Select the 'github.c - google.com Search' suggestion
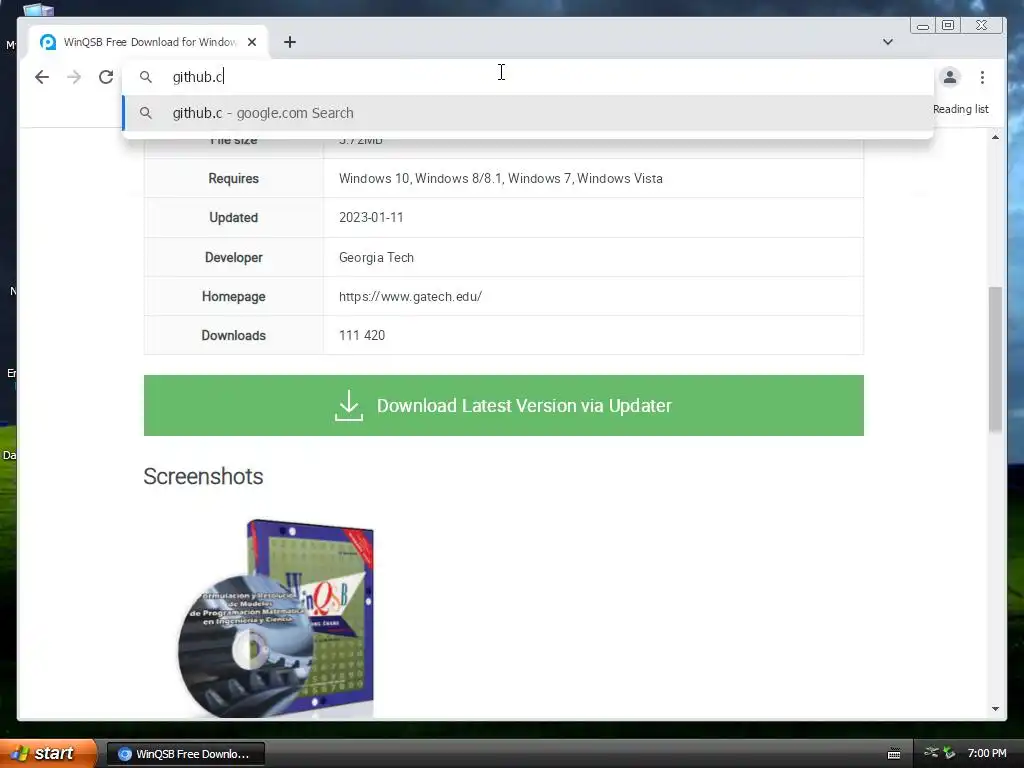Viewport: 1024px width, 768px height. pos(528,113)
